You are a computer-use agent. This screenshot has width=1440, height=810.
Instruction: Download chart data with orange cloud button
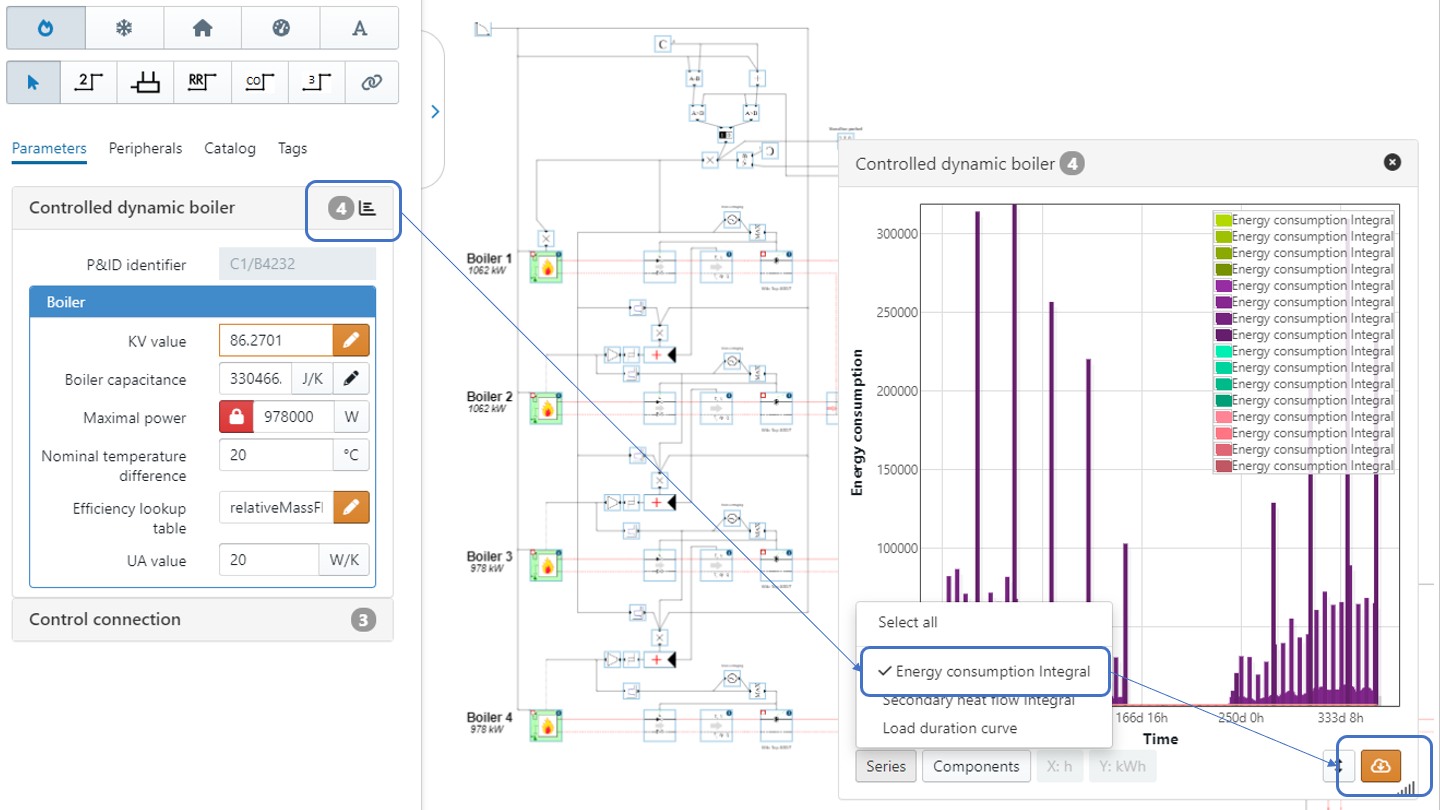pos(1381,766)
